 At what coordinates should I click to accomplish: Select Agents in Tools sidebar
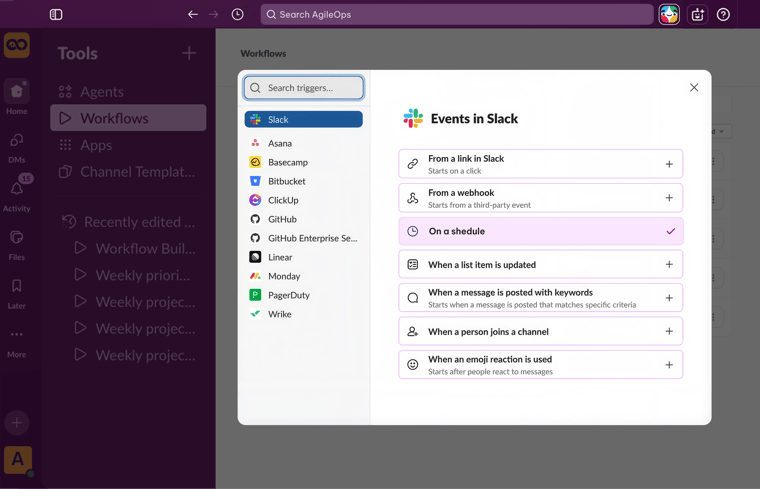point(128,92)
